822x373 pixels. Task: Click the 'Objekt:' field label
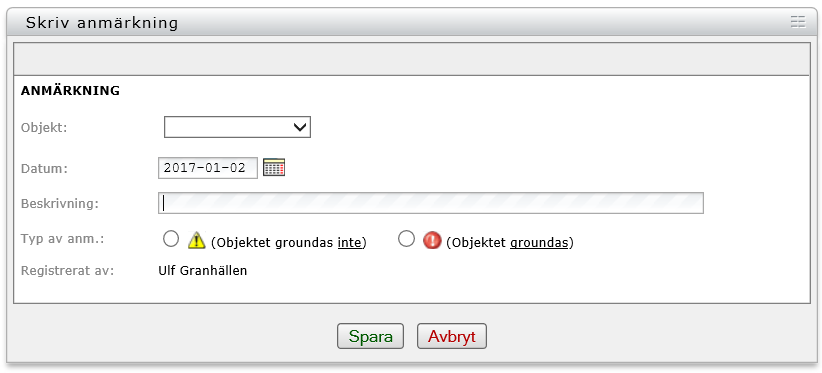point(44,127)
